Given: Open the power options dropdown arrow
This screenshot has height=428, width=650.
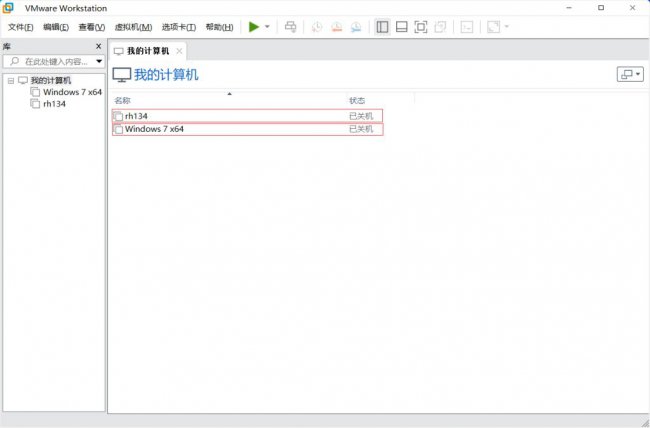Looking at the screenshot, I should 267,27.
